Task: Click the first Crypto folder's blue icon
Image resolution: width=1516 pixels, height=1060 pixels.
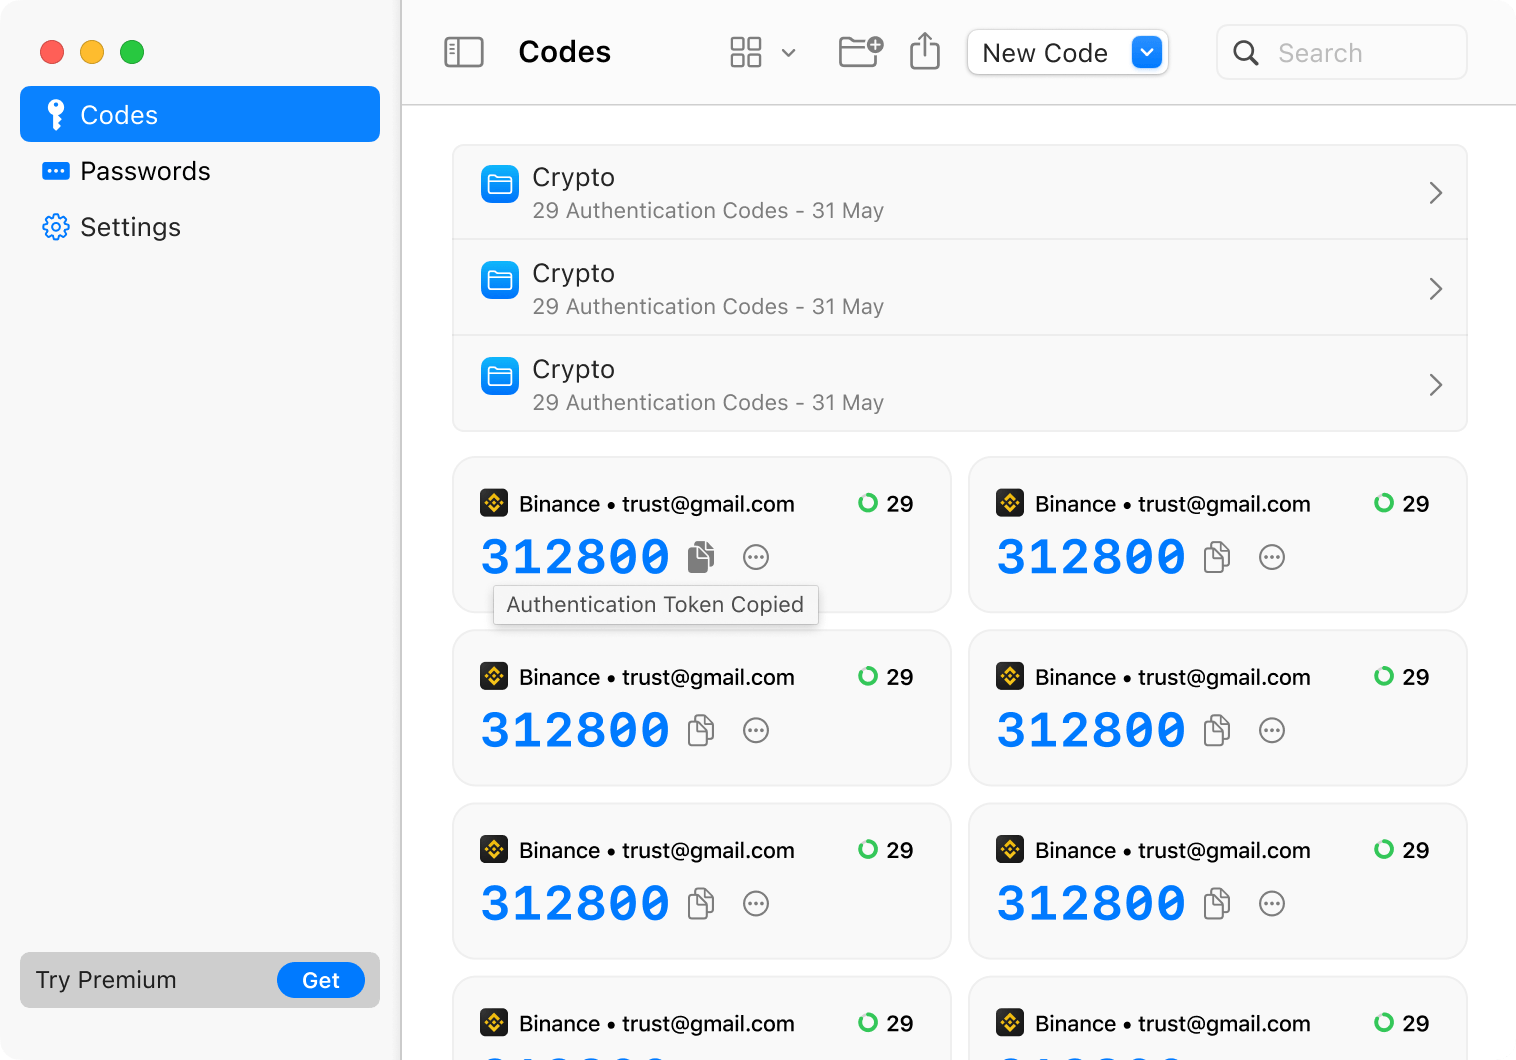Action: point(500,184)
